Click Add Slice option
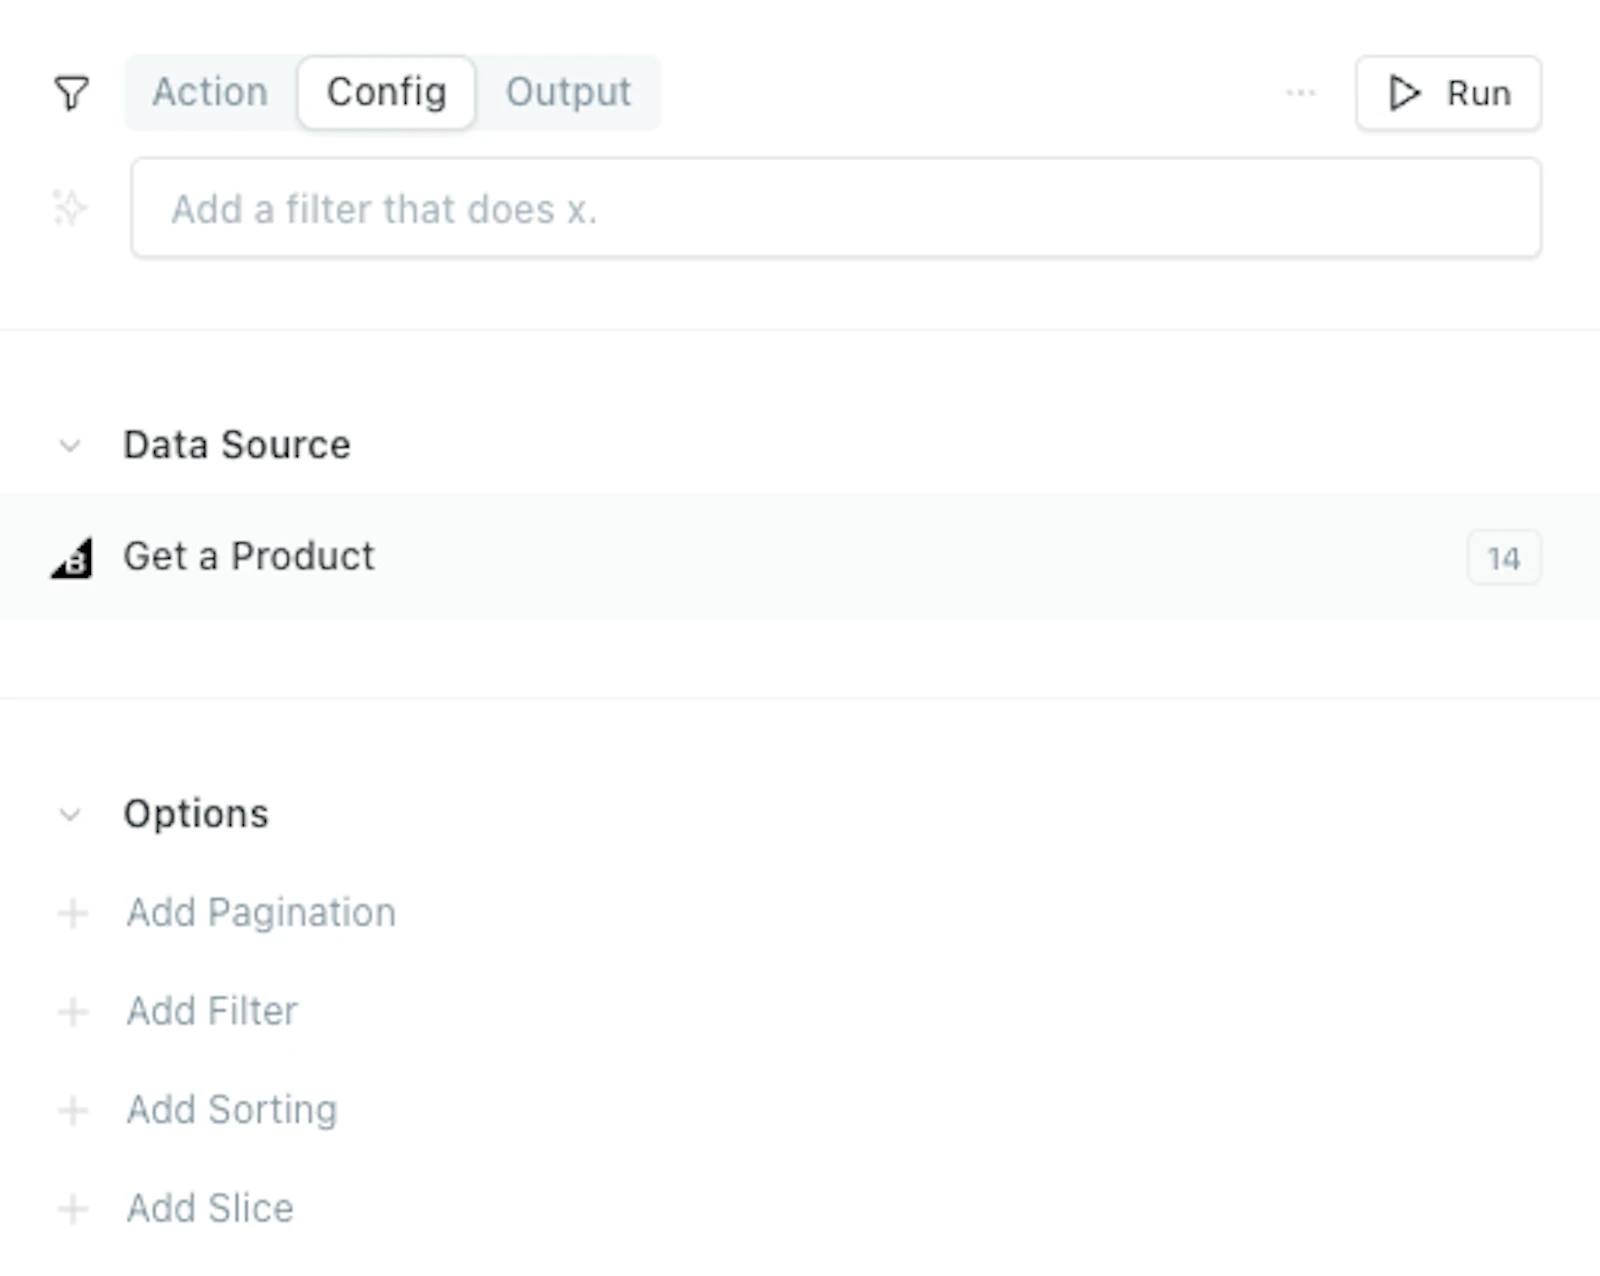 click(x=210, y=1209)
